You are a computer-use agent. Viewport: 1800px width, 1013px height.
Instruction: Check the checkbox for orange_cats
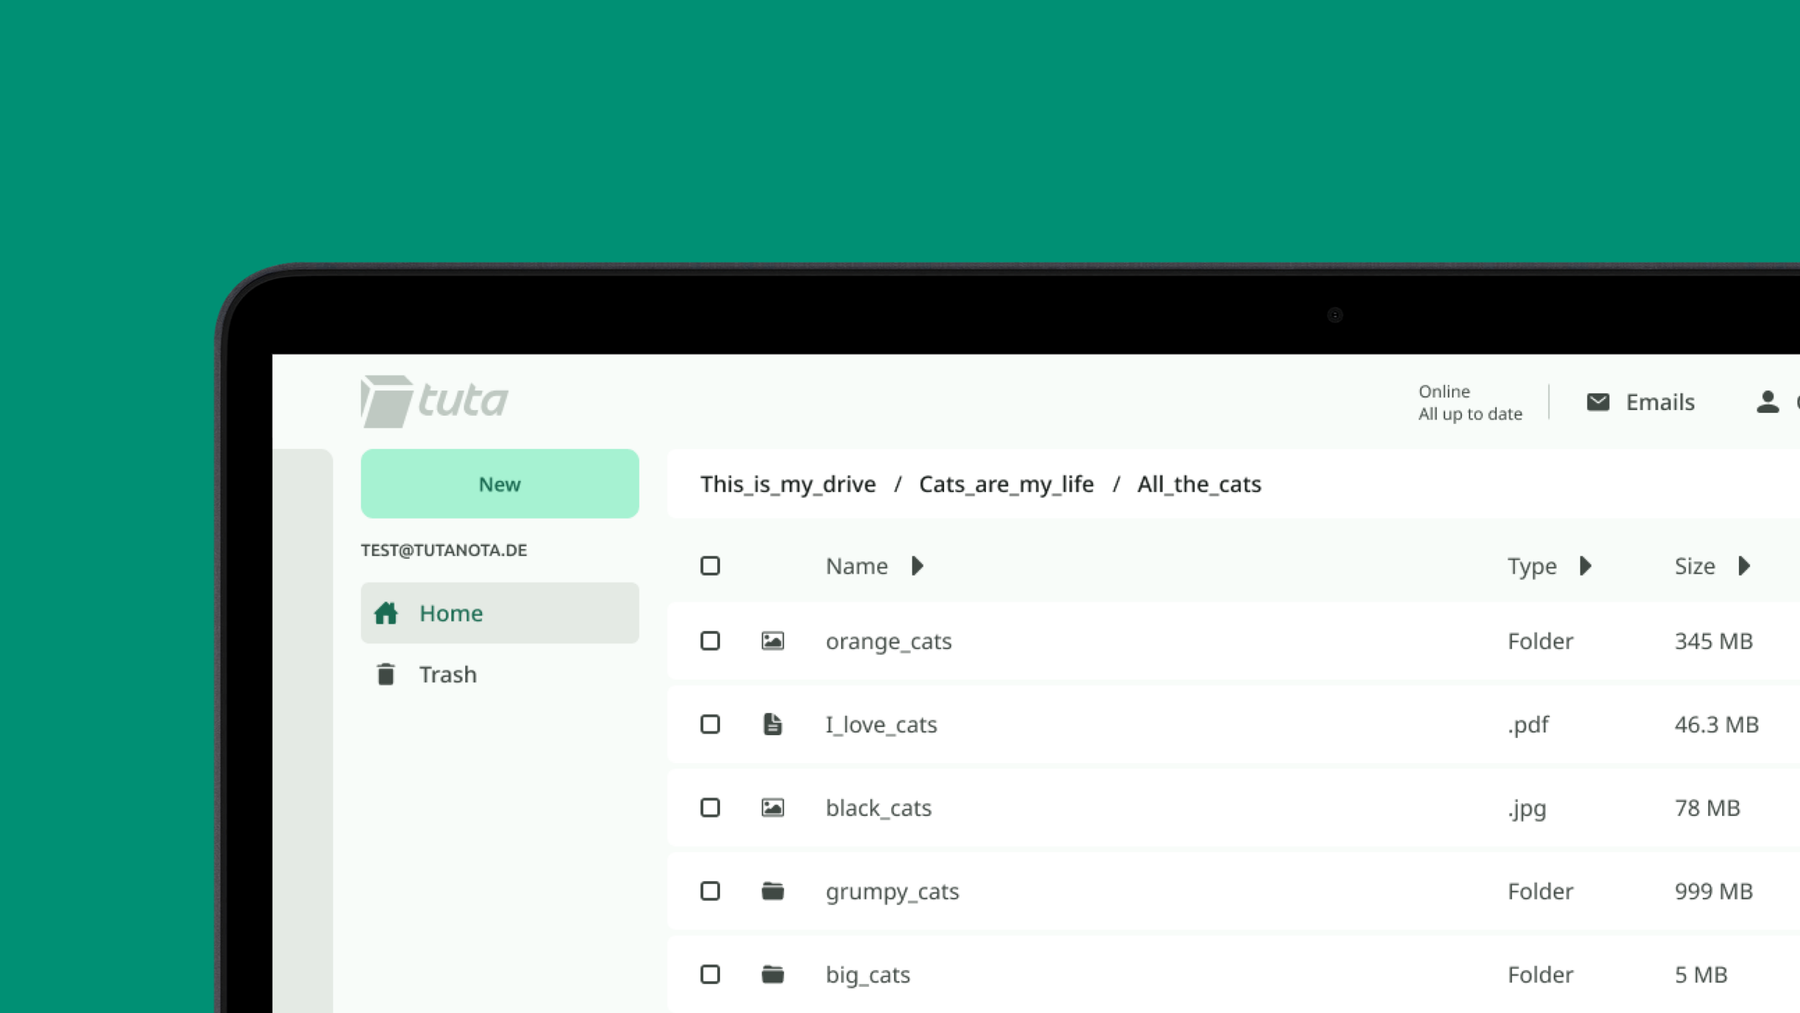coord(710,641)
